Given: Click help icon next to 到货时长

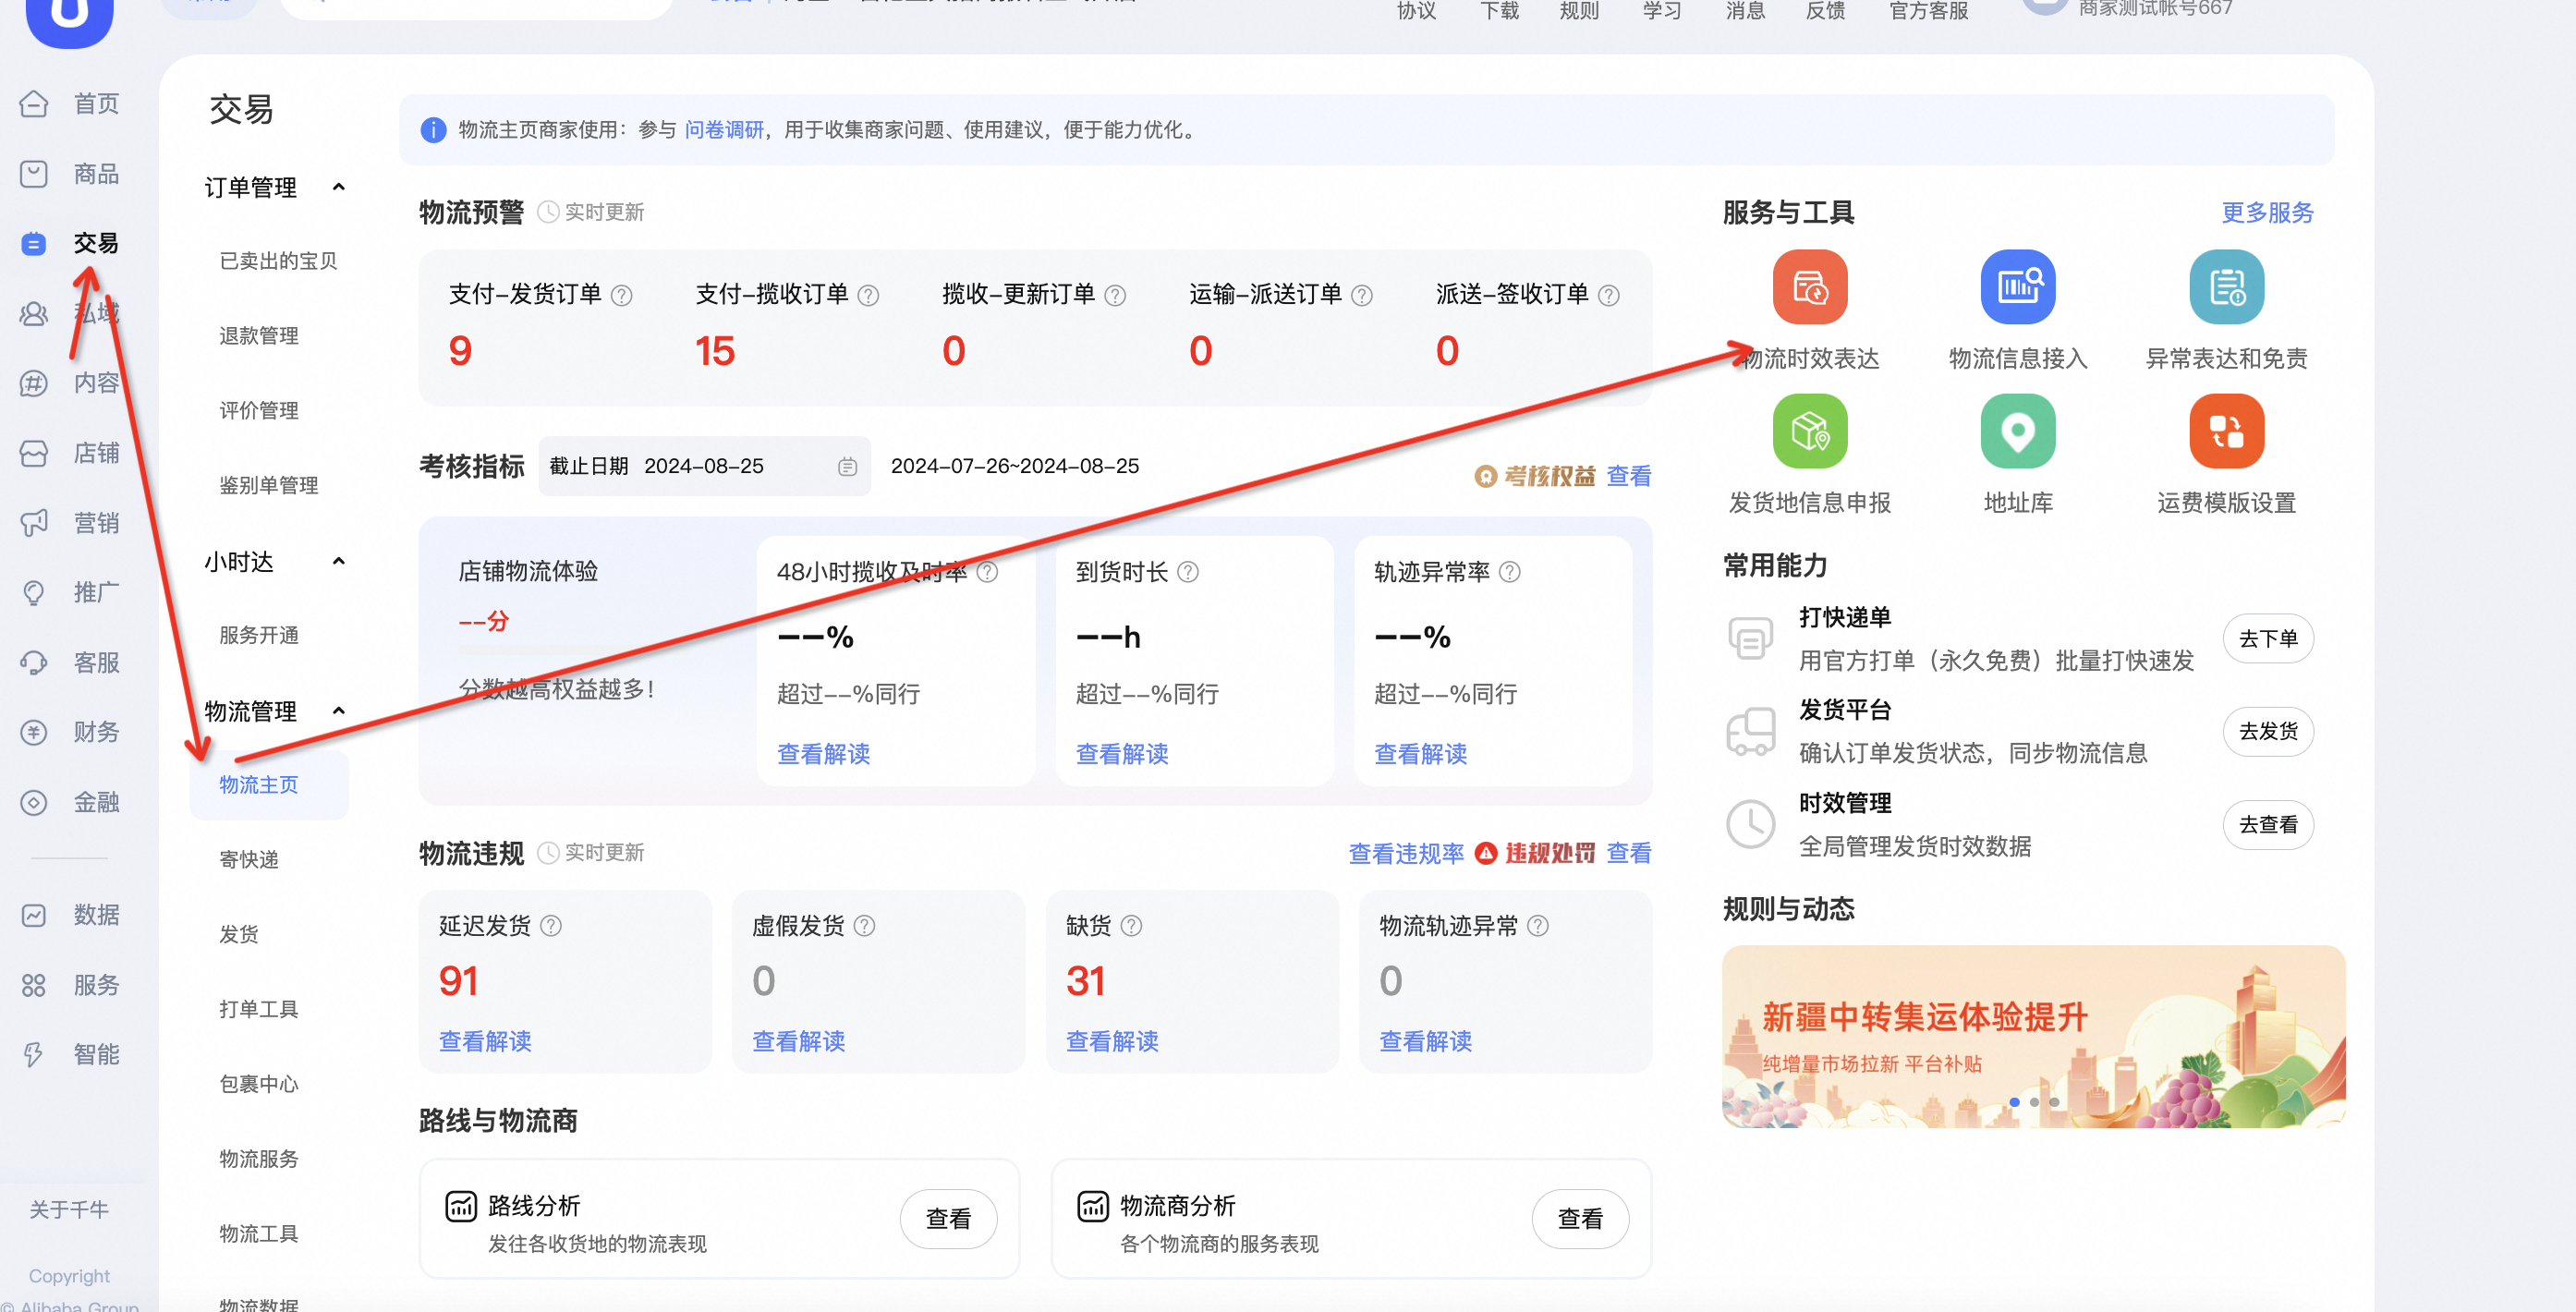Looking at the screenshot, I should pyautogui.click(x=1187, y=572).
